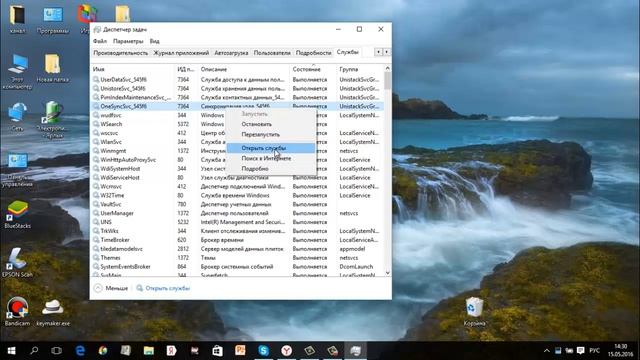
Task: Click the Открыть службы link at bottom
Action: click(x=167, y=288)
